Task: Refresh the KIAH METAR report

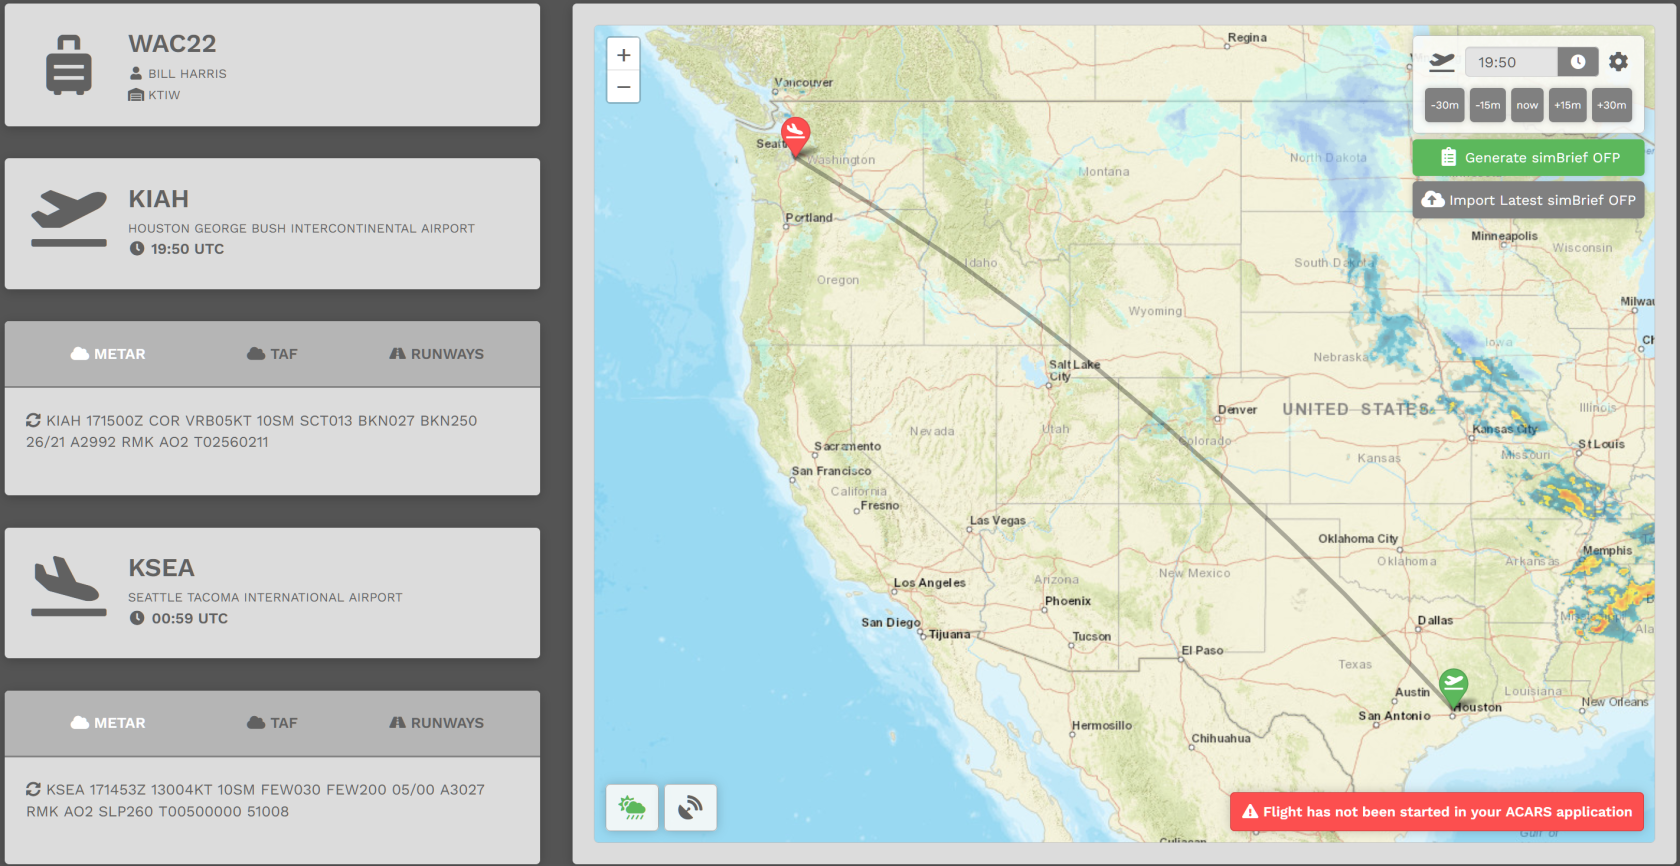Action: (x=33, y=421)
